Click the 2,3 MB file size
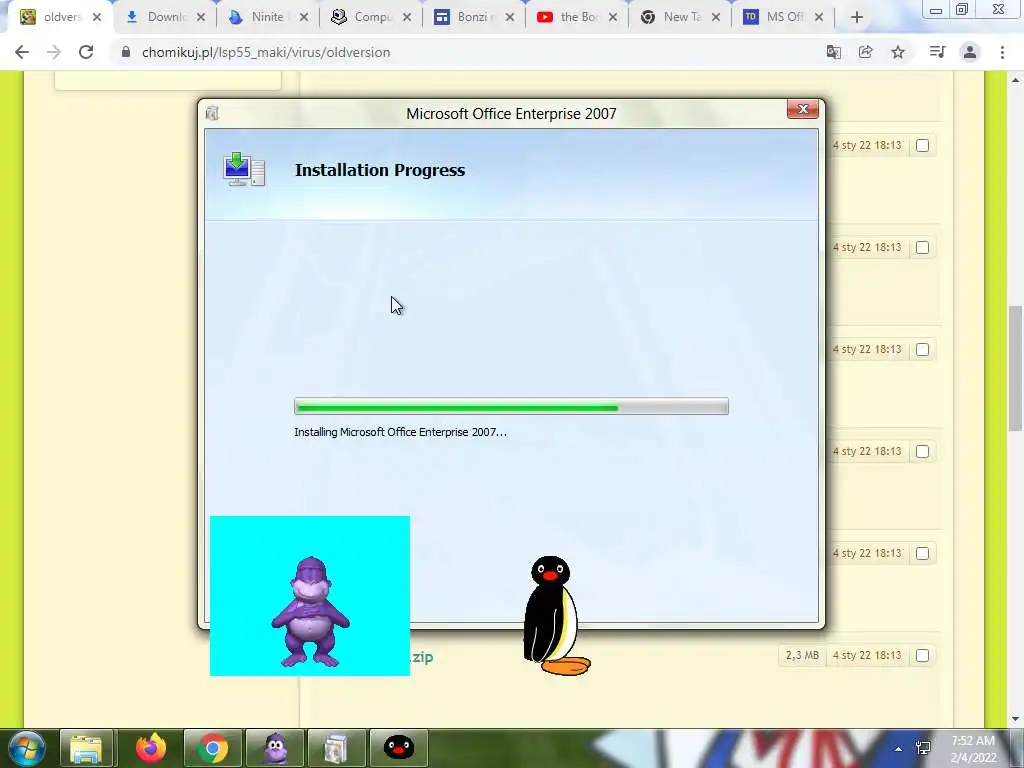 [x=802, y=655]
